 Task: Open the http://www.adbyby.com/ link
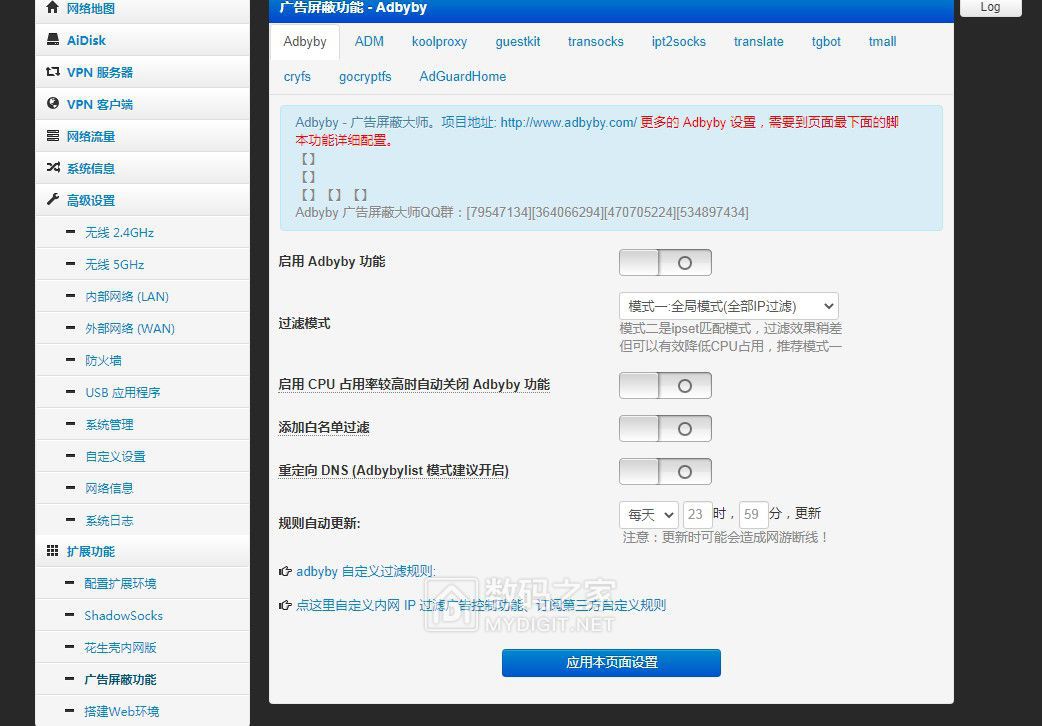pyautogui.click(x=568, y=122)
